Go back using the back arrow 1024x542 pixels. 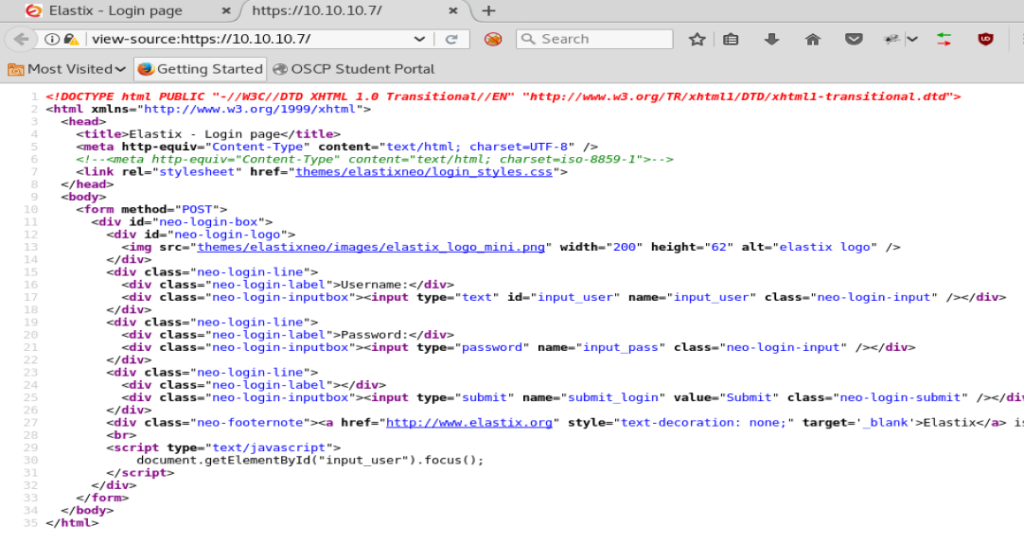click(x=21, y=39)
